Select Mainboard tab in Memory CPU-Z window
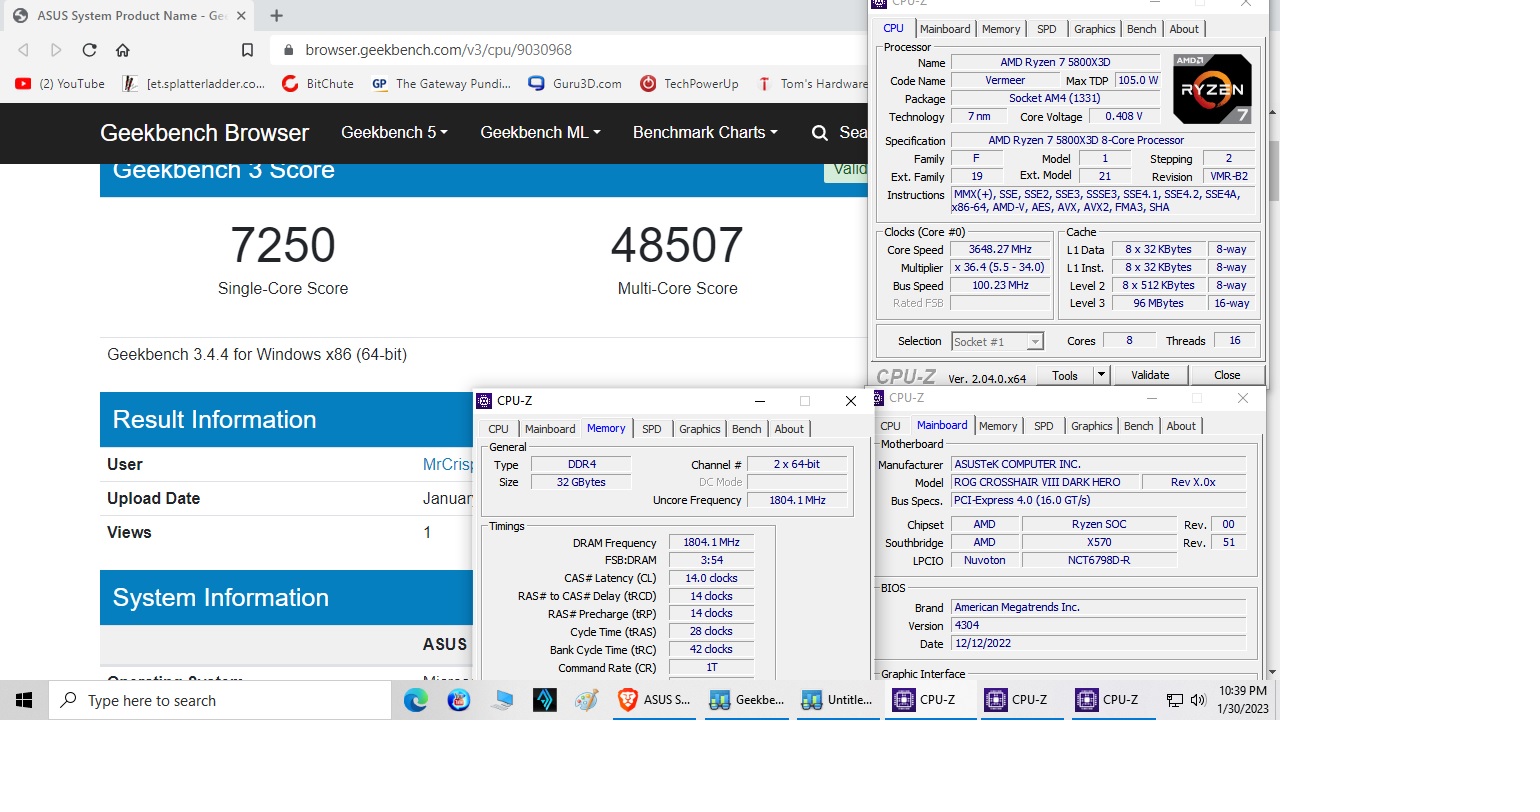Viewport: 1540px width, 812px height. (x=550, y=429)
